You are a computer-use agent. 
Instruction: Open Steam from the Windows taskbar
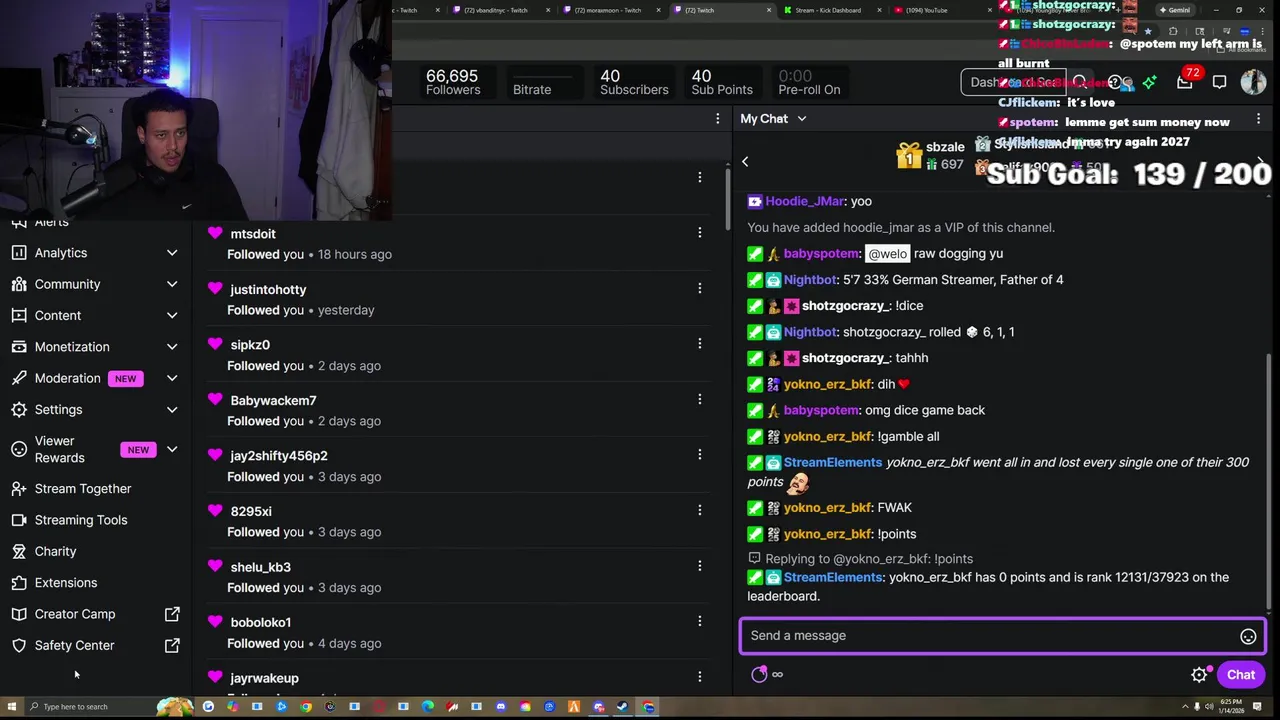pyautogui.click(x=623, y=707)
